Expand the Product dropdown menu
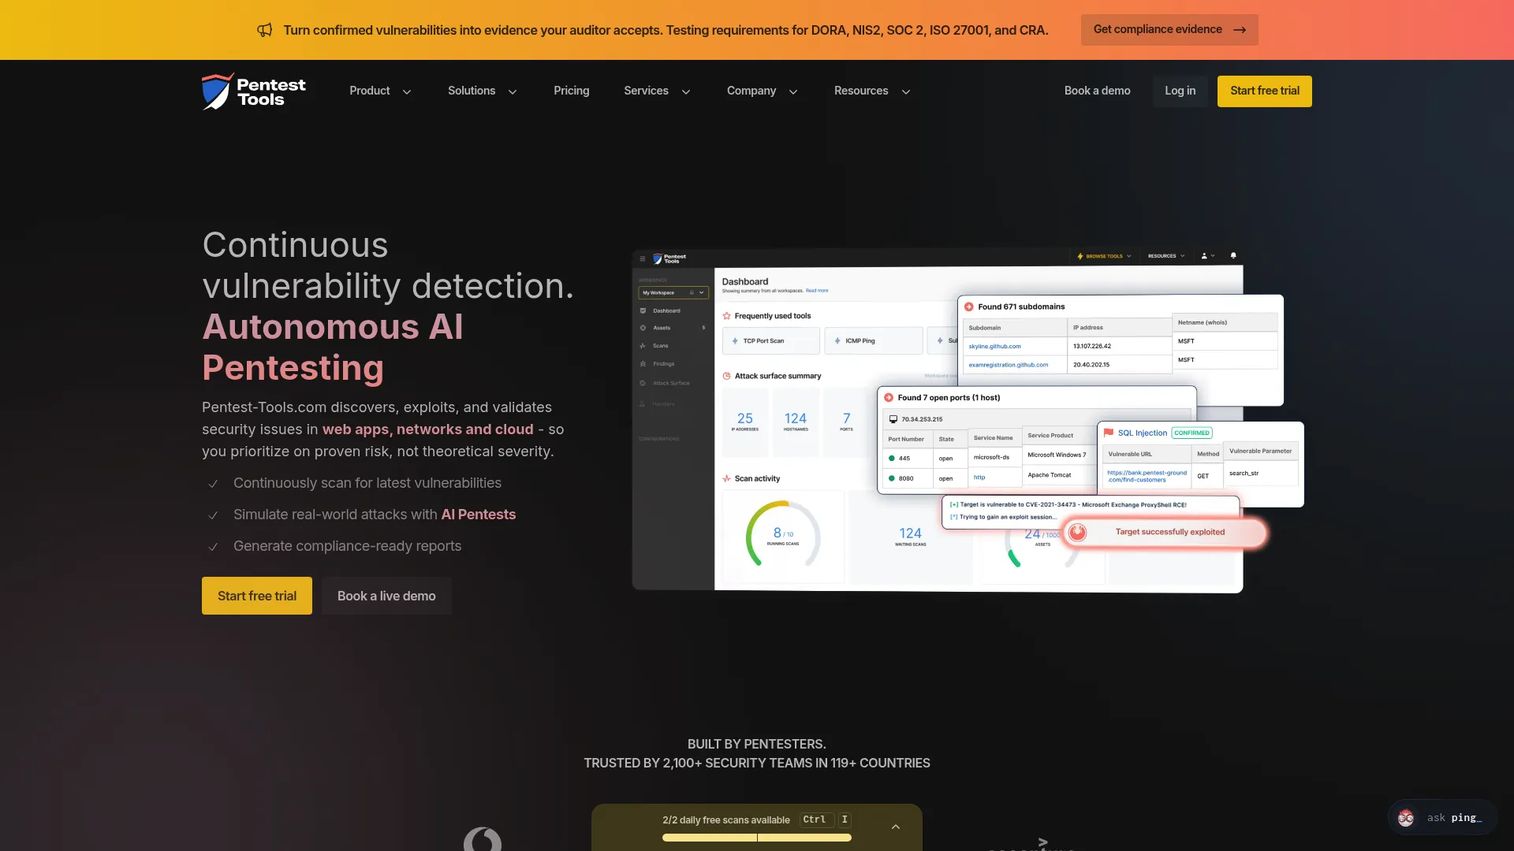 [x=380, y=91]
